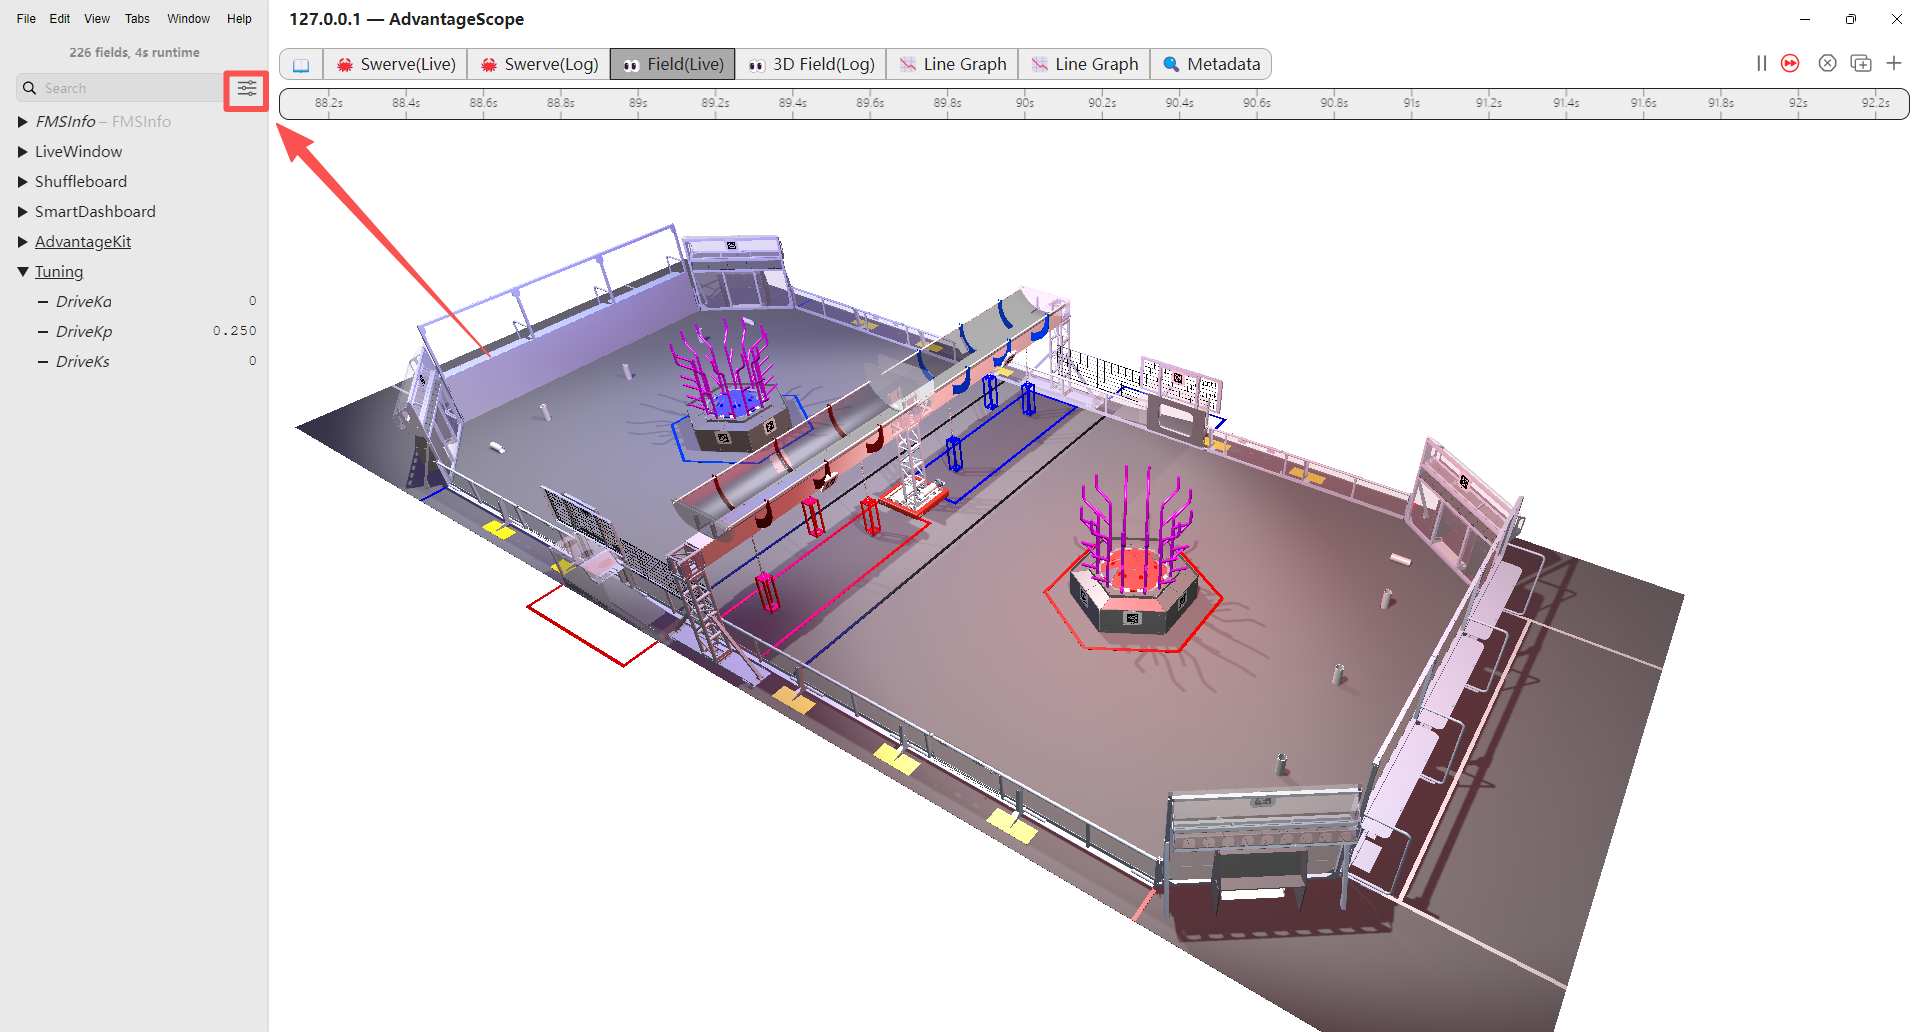The width and height of the screenshot is (1920, 1032).
Task: Switch to the Swerve(Log) tab
Action: (539, 65)
